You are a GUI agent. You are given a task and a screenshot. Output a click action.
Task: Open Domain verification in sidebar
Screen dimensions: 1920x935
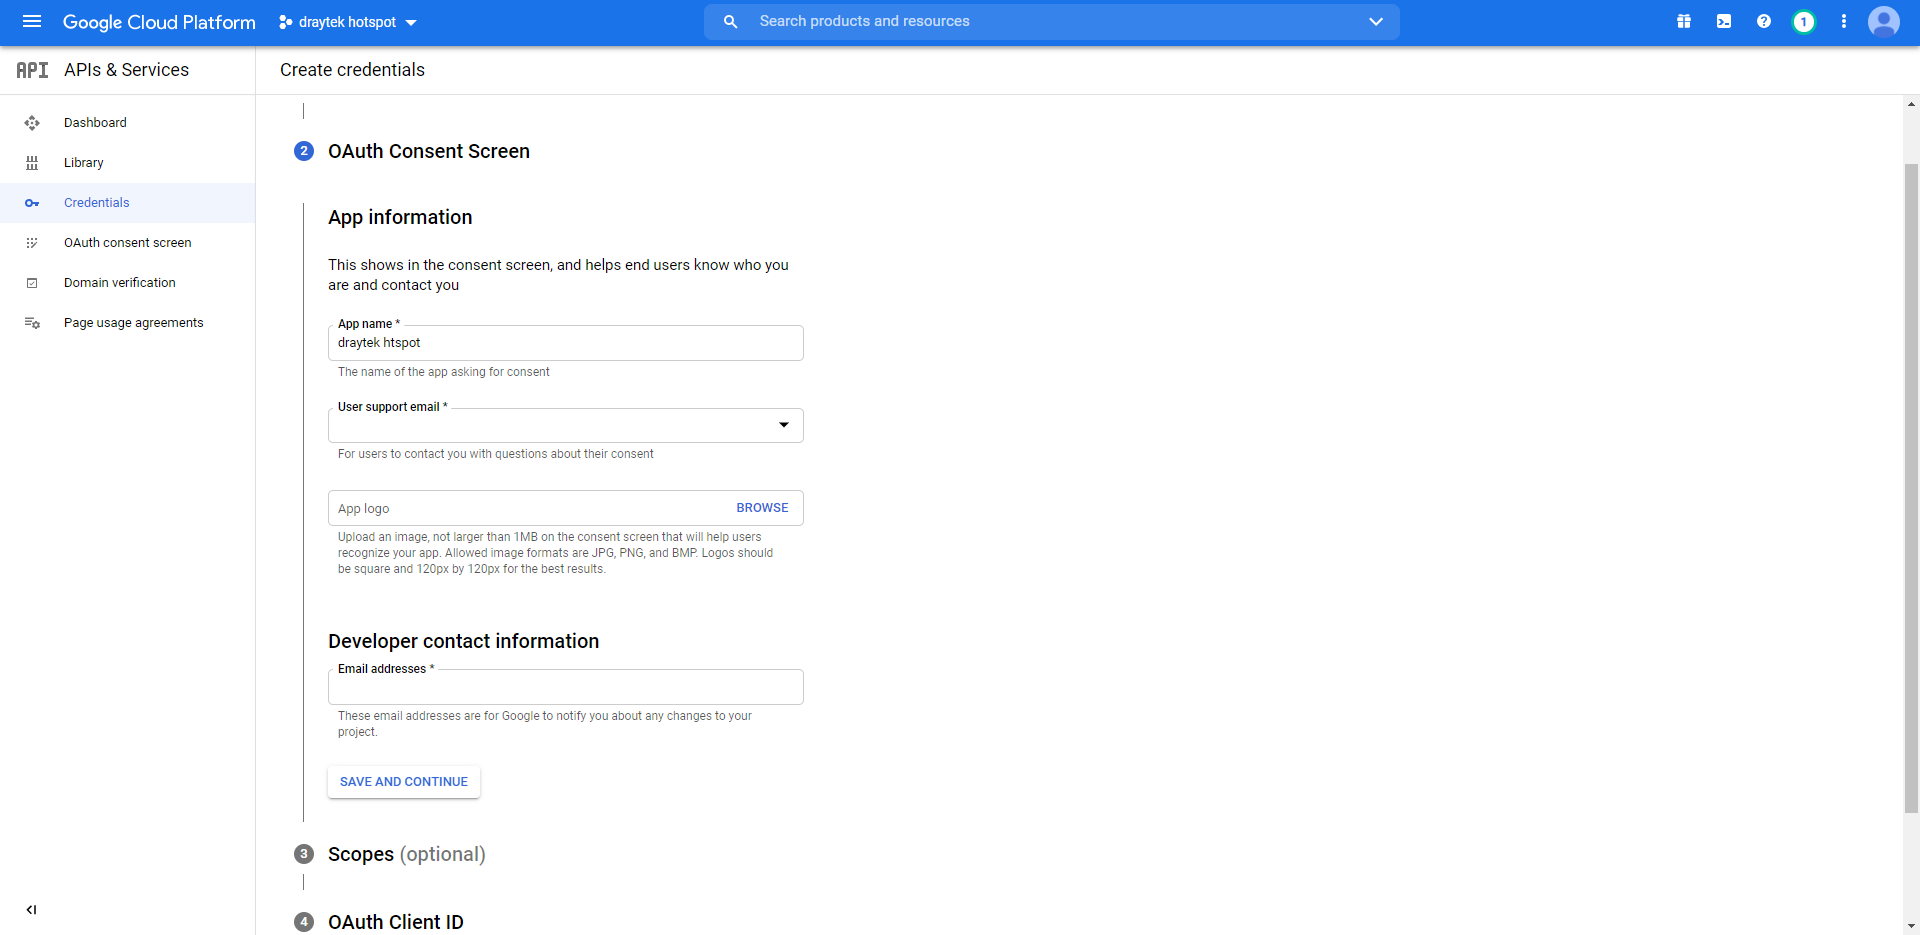pos(120,283)
